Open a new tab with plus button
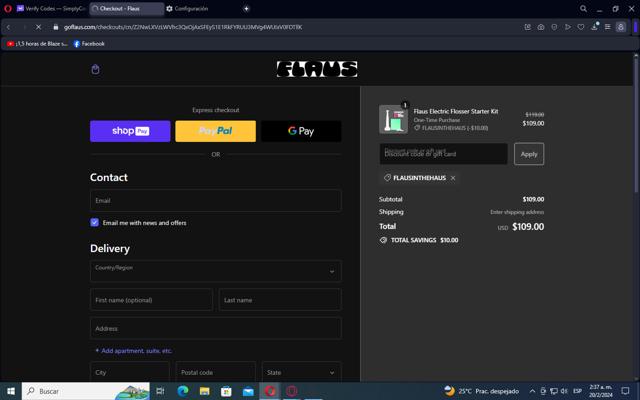 (x=246, y=8)
